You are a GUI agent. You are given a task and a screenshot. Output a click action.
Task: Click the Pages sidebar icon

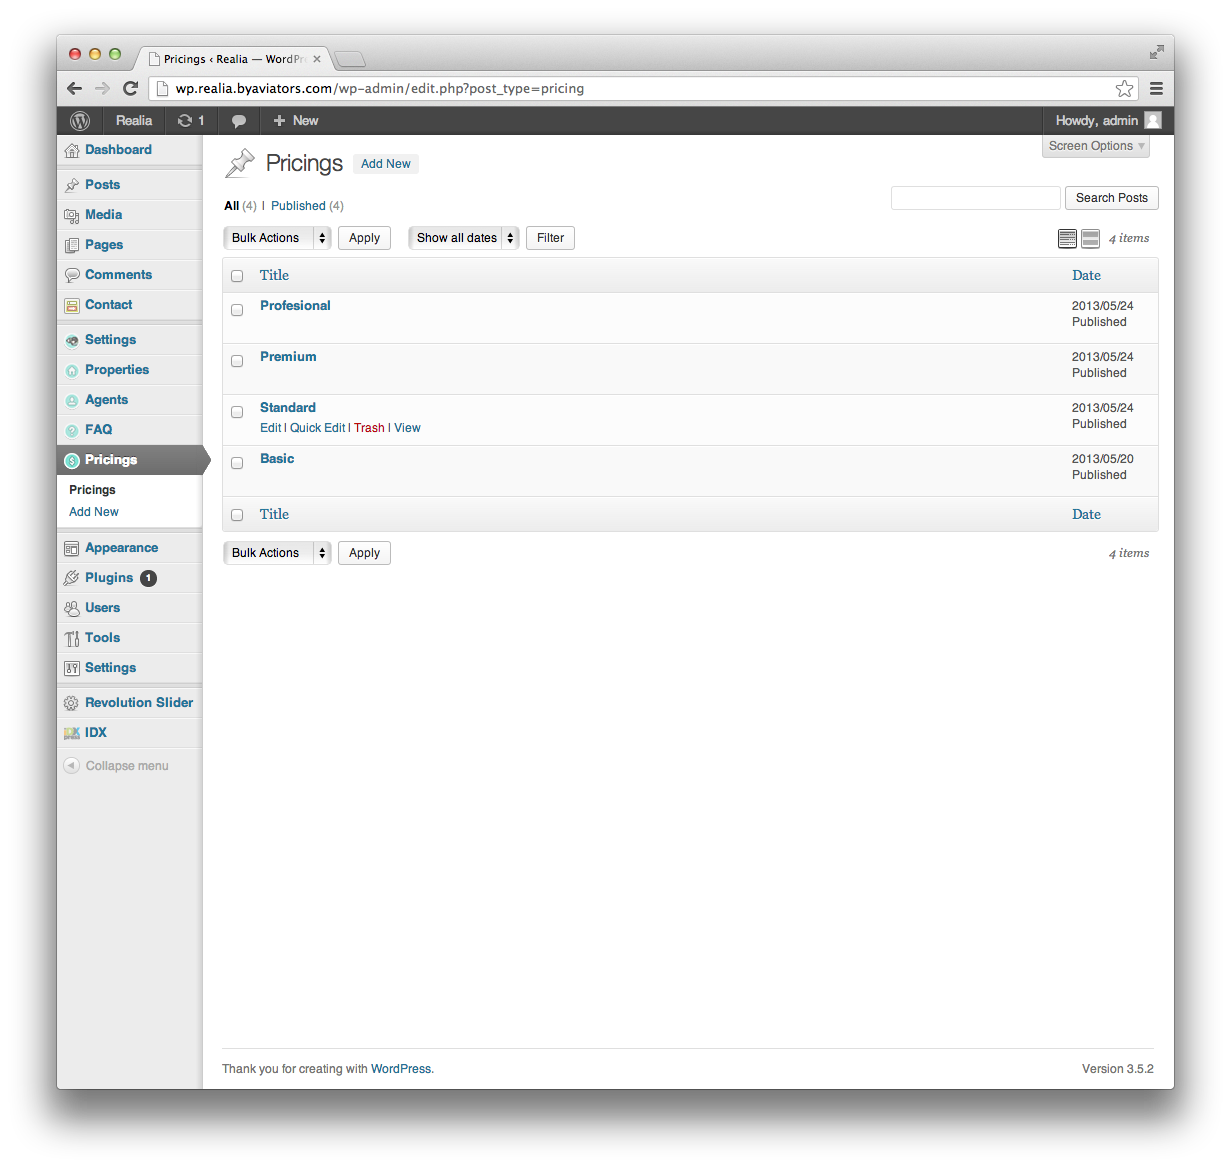click(x=72, y=245)
